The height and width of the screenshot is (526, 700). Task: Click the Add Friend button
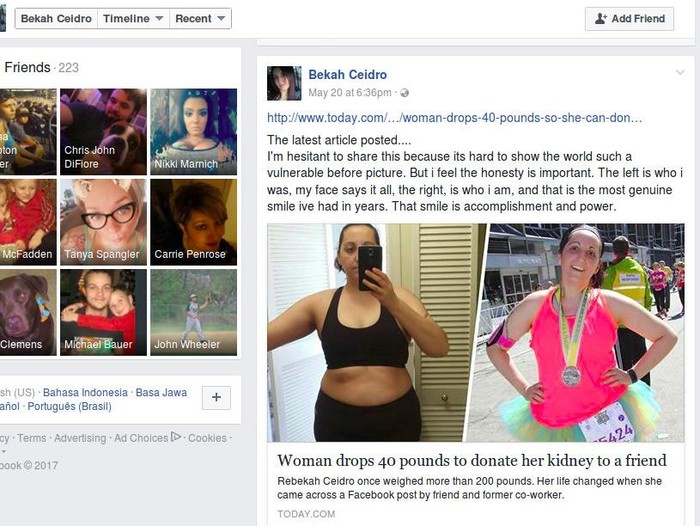[x=629, y=19]
